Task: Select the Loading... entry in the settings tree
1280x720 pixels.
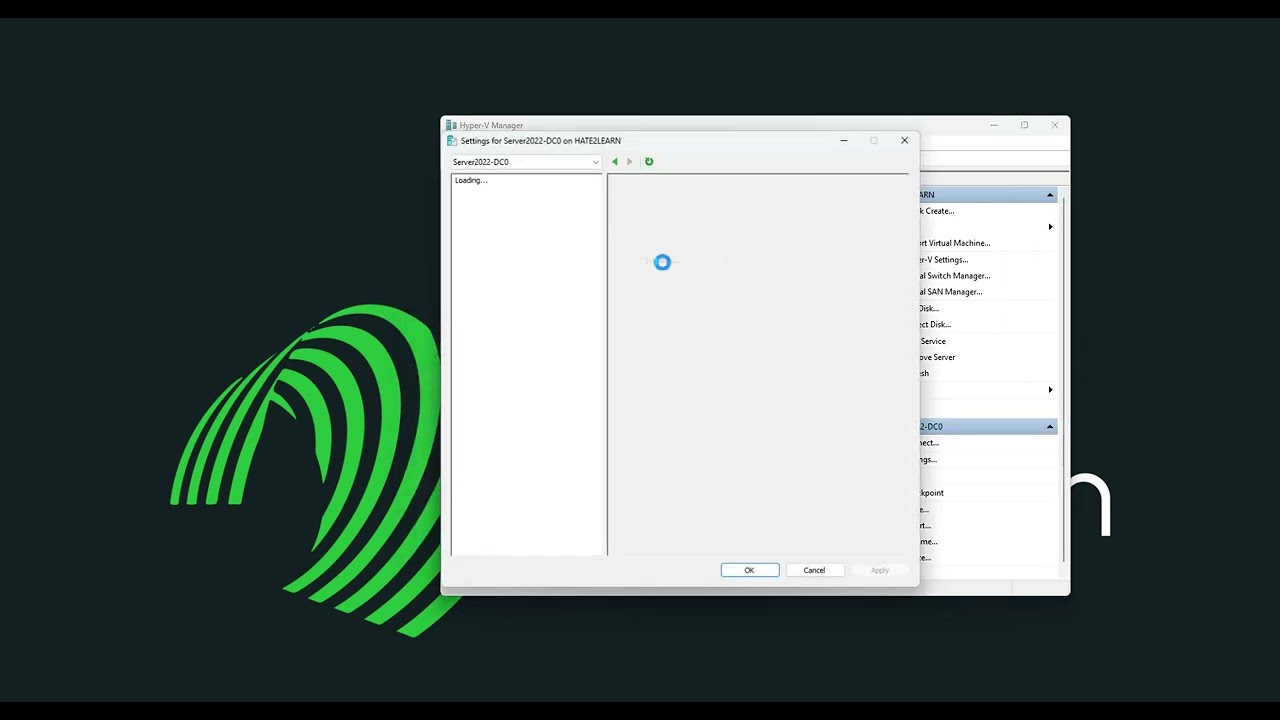Action: coord(471,181)
